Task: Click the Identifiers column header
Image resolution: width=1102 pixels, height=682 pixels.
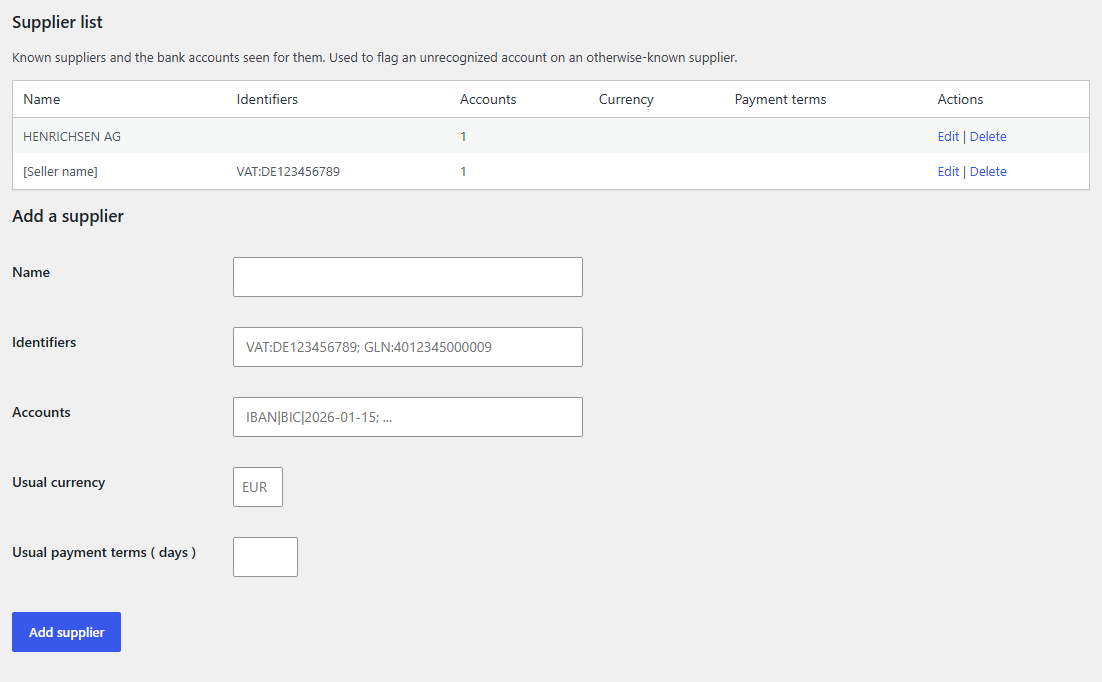Action: pos(267,99)
